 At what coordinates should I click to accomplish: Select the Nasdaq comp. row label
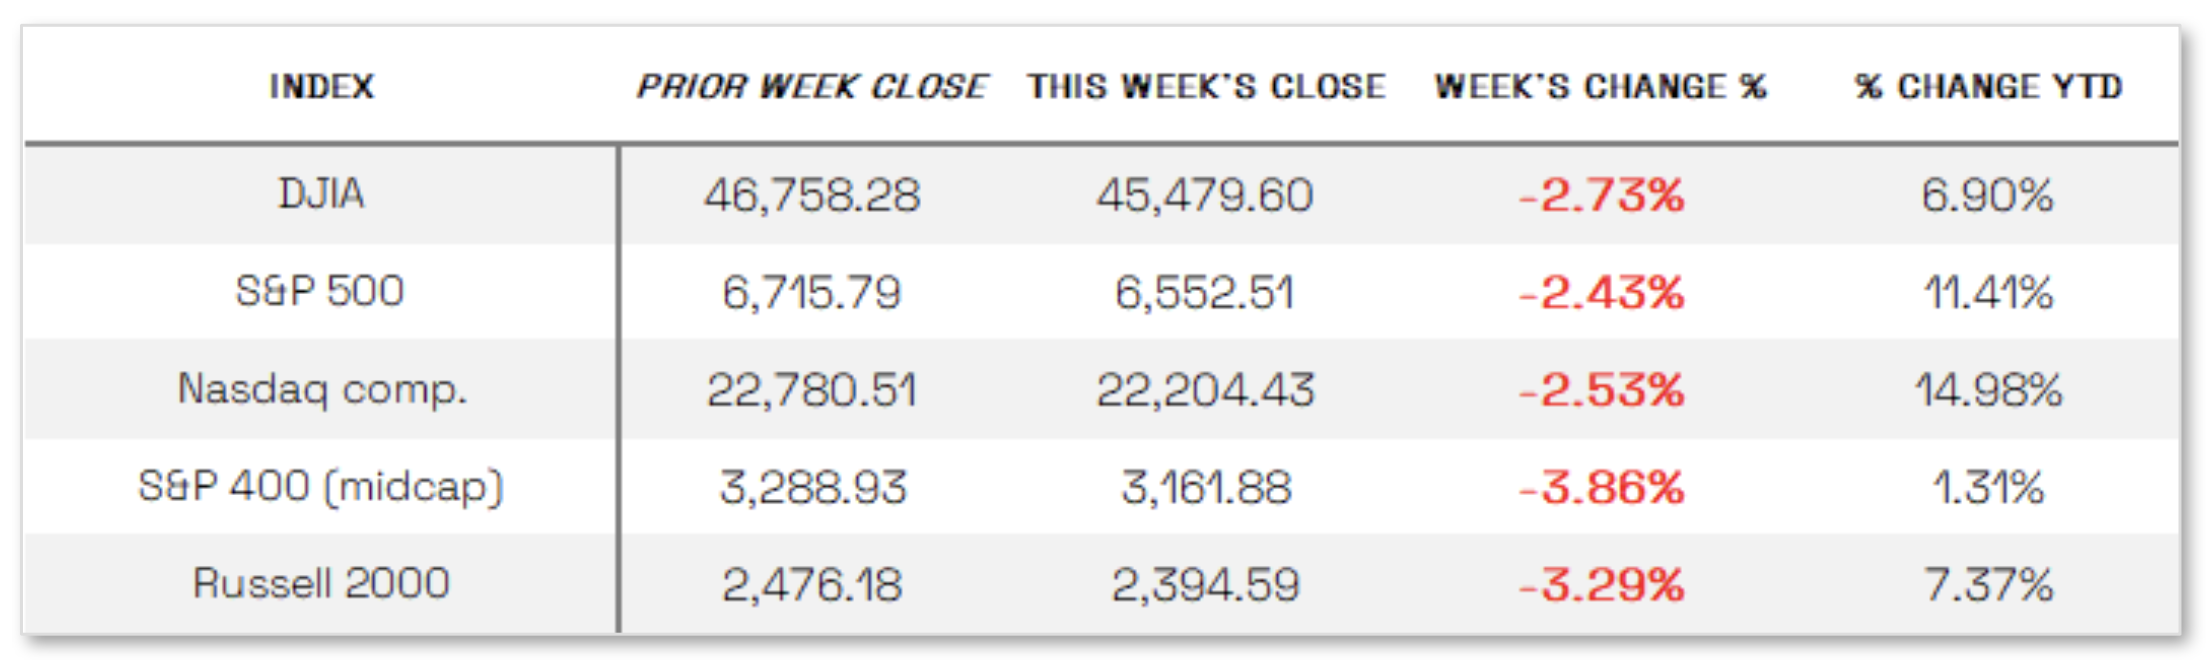tap(322, 389)
